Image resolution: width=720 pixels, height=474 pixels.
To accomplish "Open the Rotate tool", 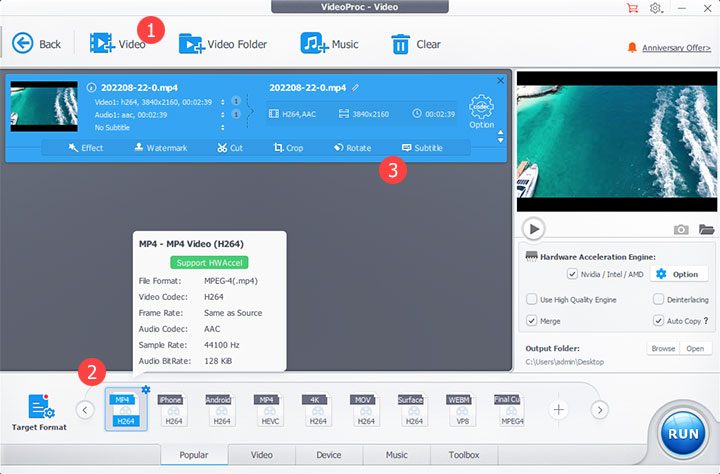I will click(x=353, y=148).
